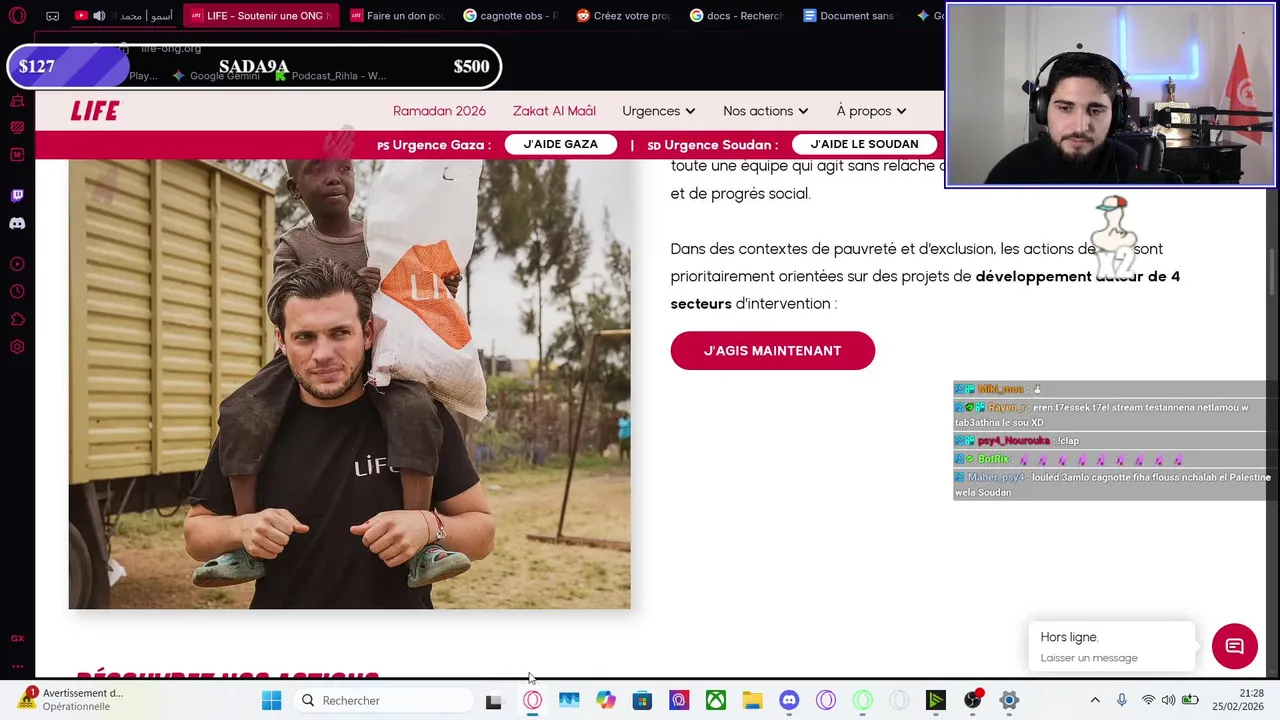Open Xbox app from taskbar
1280x720 pixels.
click(716, 701)
